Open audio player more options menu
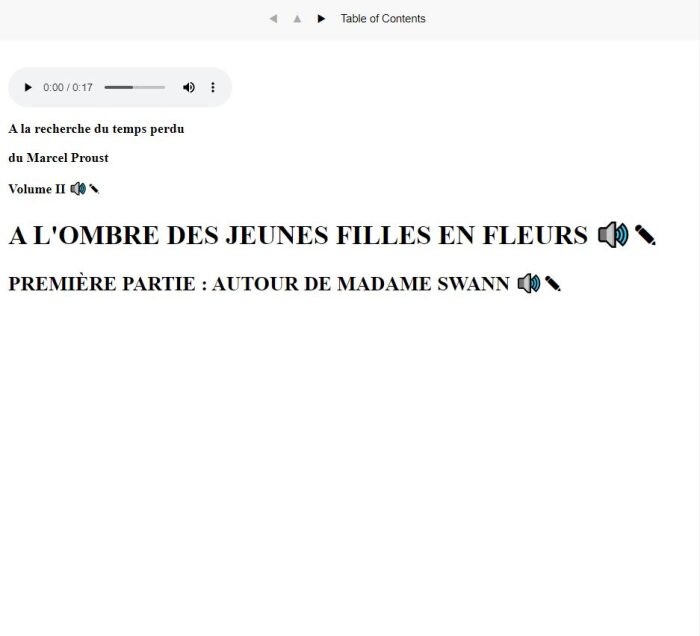700x636 pixels. pyautogui.click(x=213, y=87)
